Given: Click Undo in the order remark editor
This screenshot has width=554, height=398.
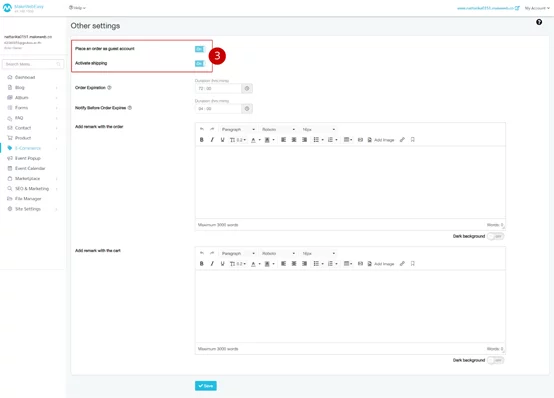Looking at the screenshot, I should point(202,129).
